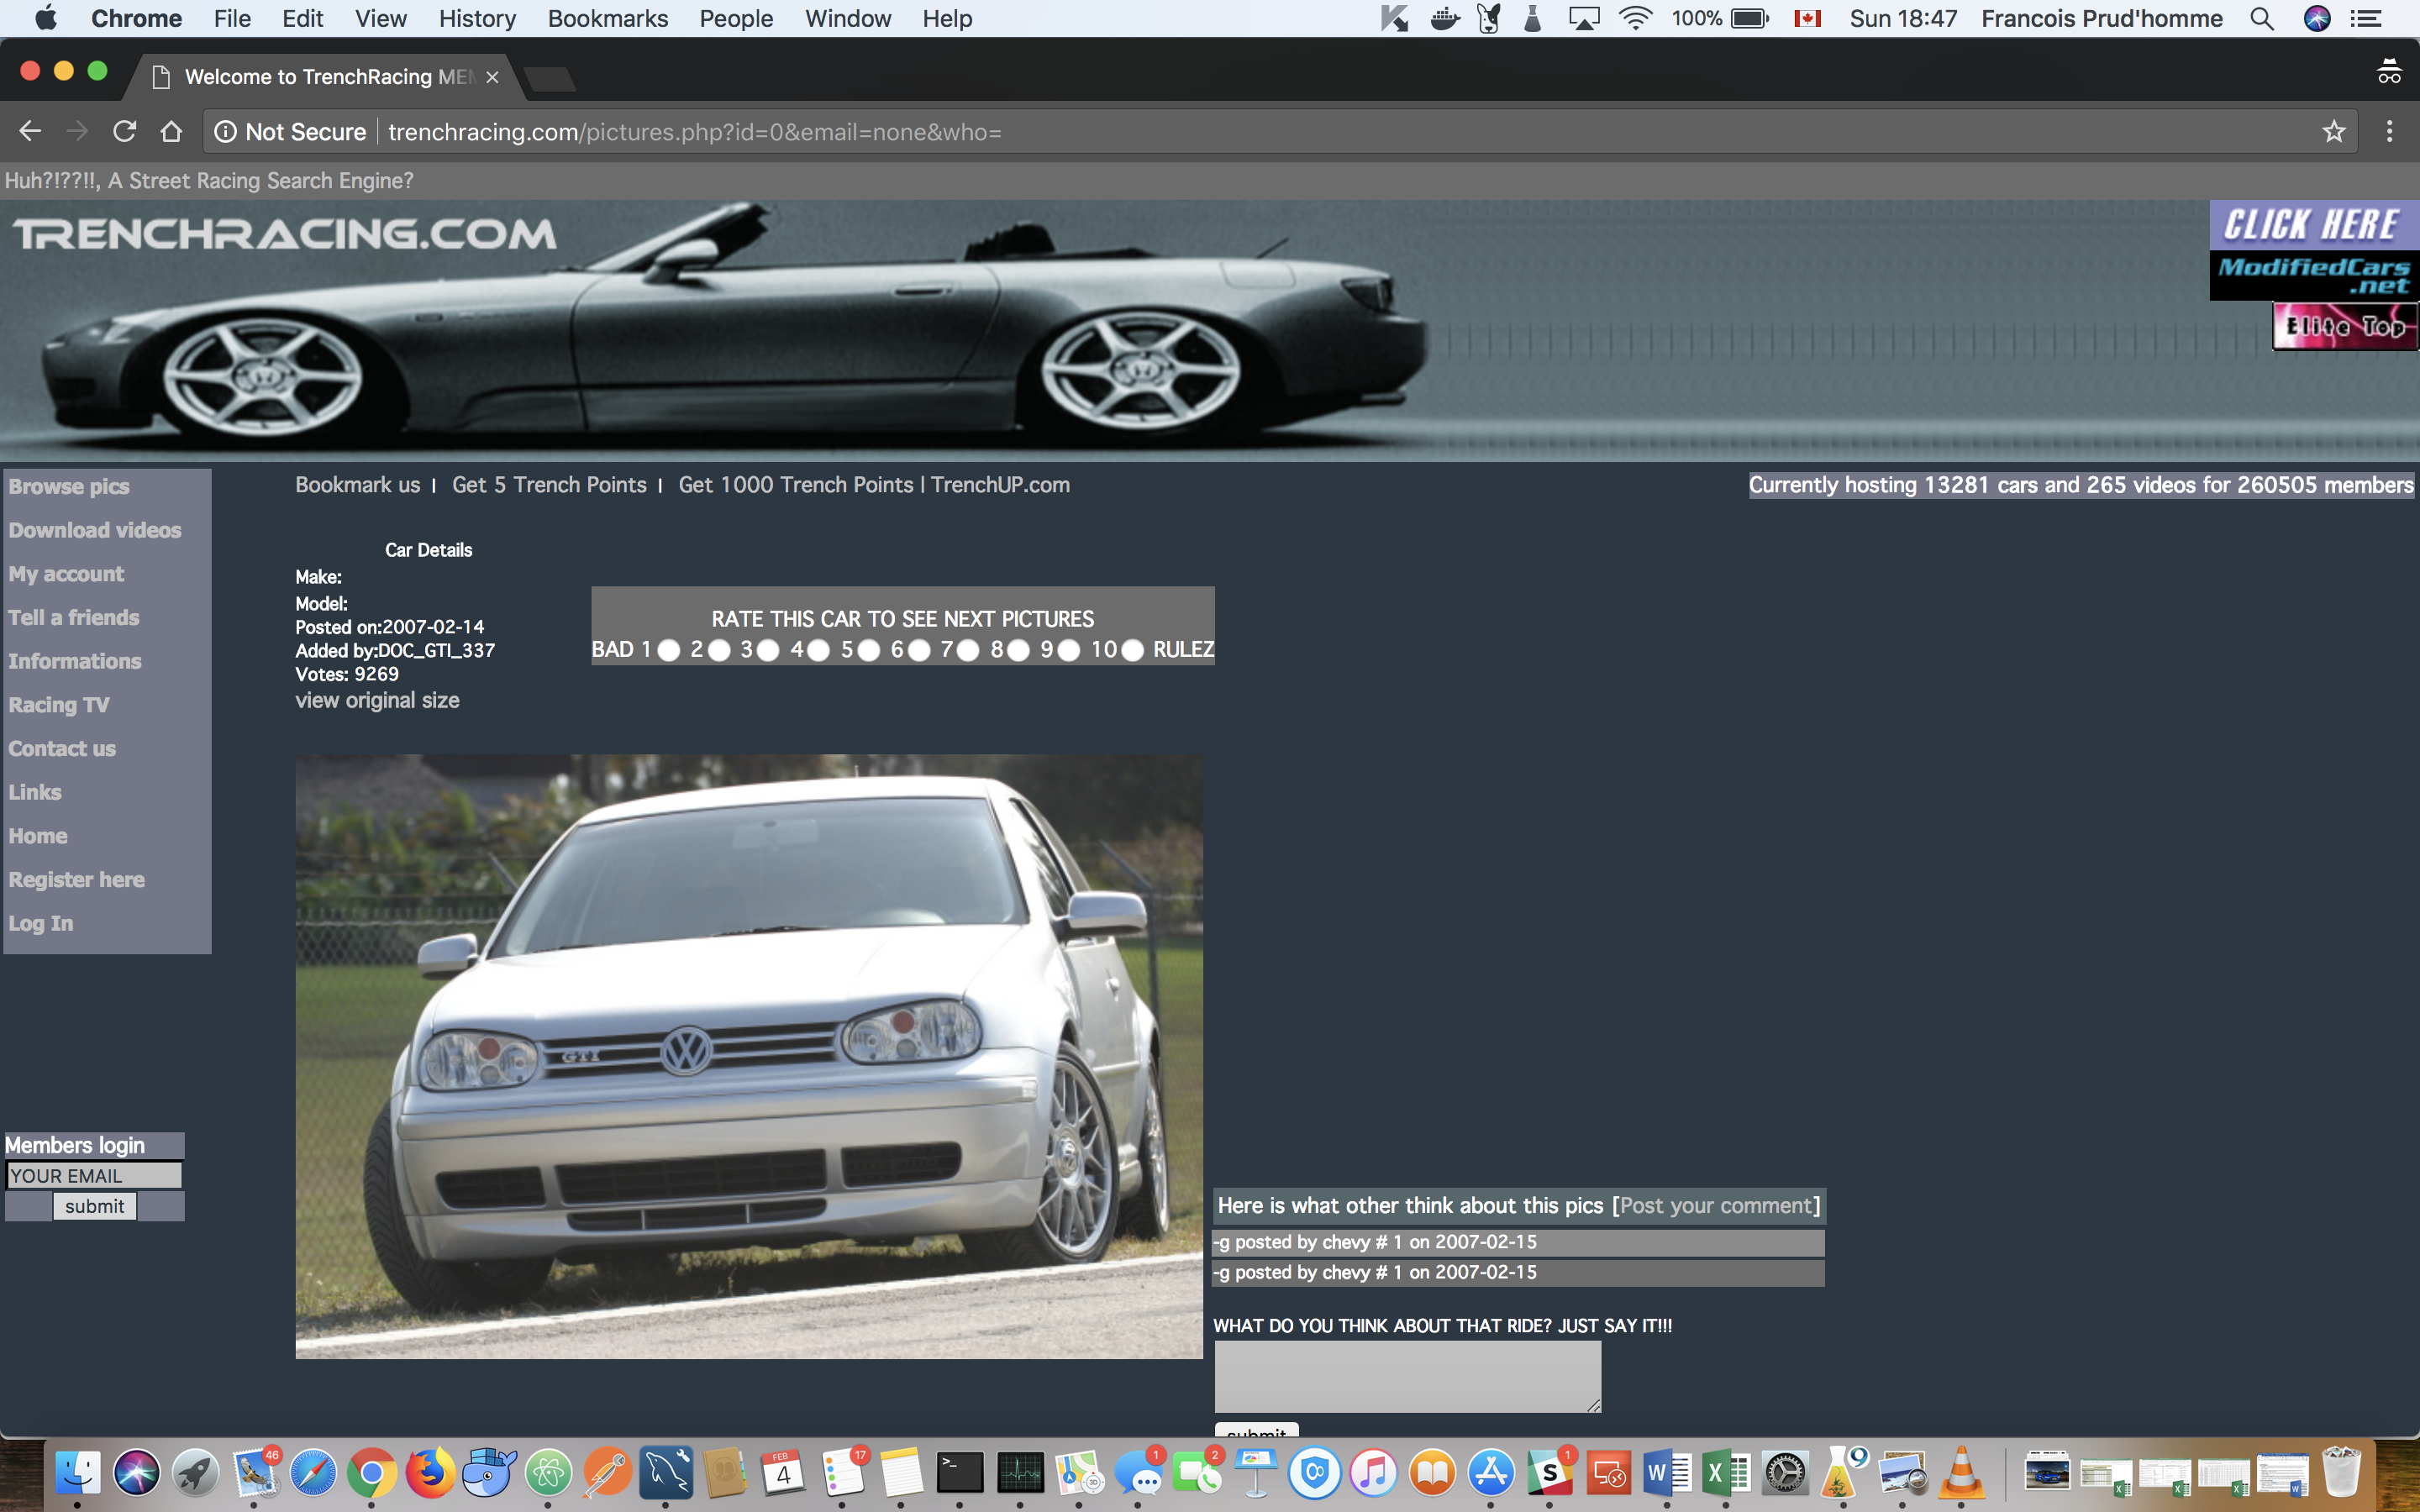Launch Microsoft Word from the dock
2420x1512 pixels.
1667,1472
